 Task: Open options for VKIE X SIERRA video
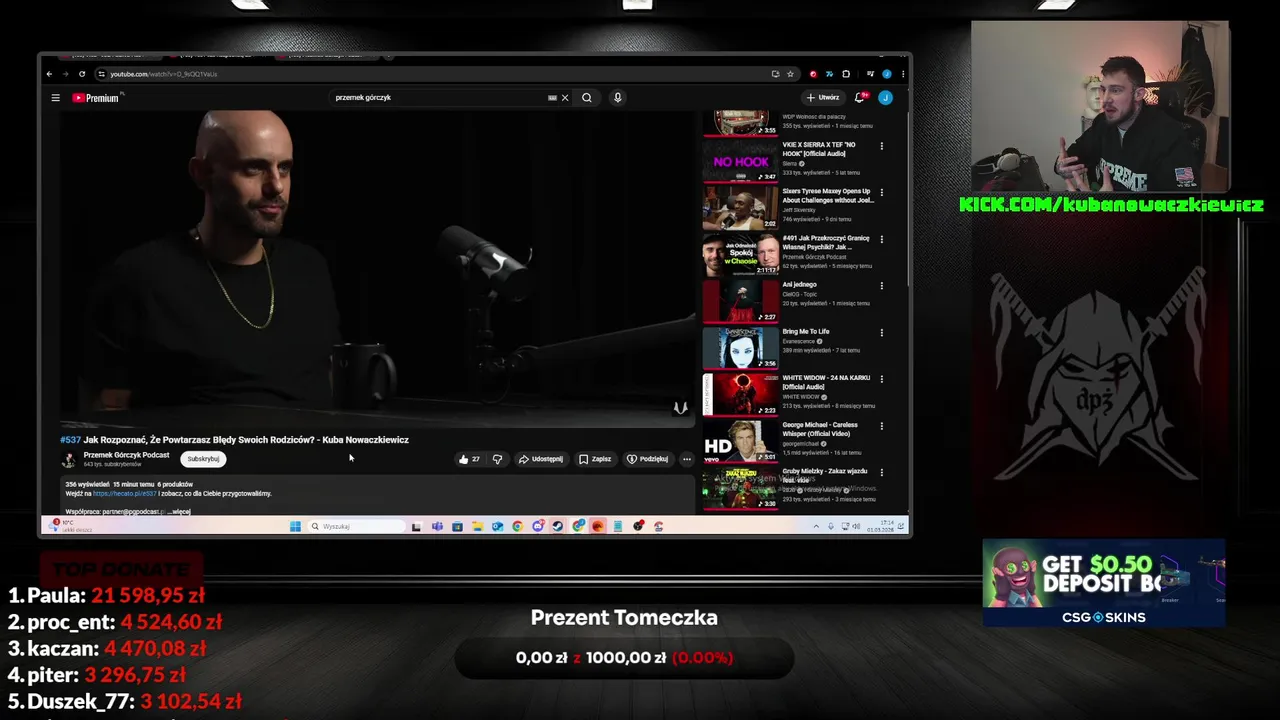(881, 146)
